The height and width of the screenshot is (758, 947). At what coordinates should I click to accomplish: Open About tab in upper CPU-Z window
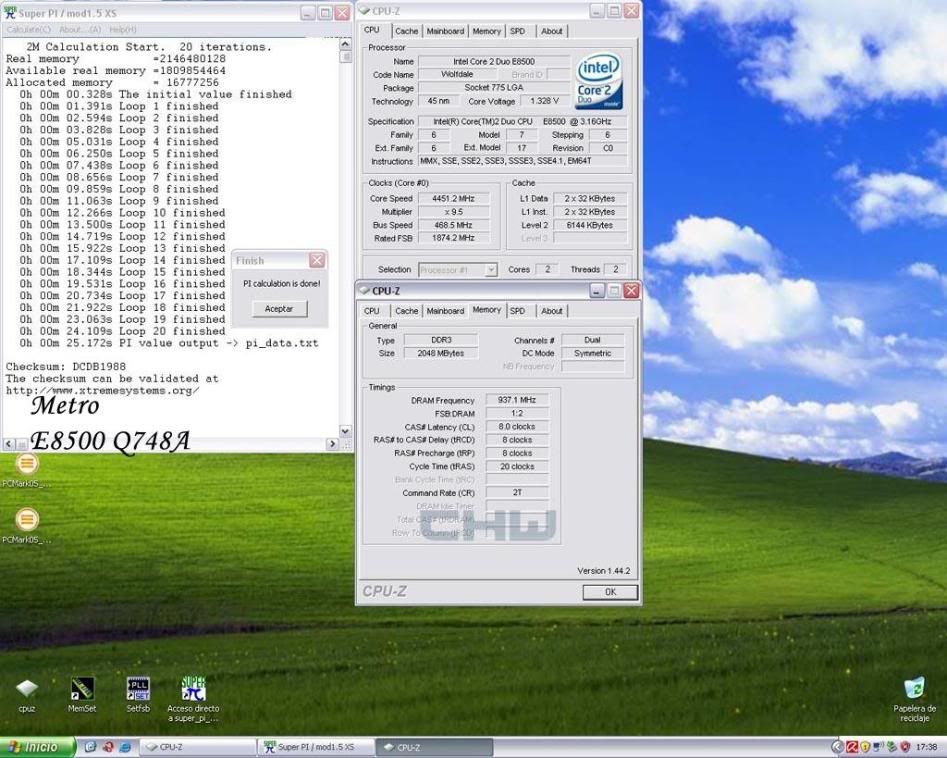[x=551, y=31]
